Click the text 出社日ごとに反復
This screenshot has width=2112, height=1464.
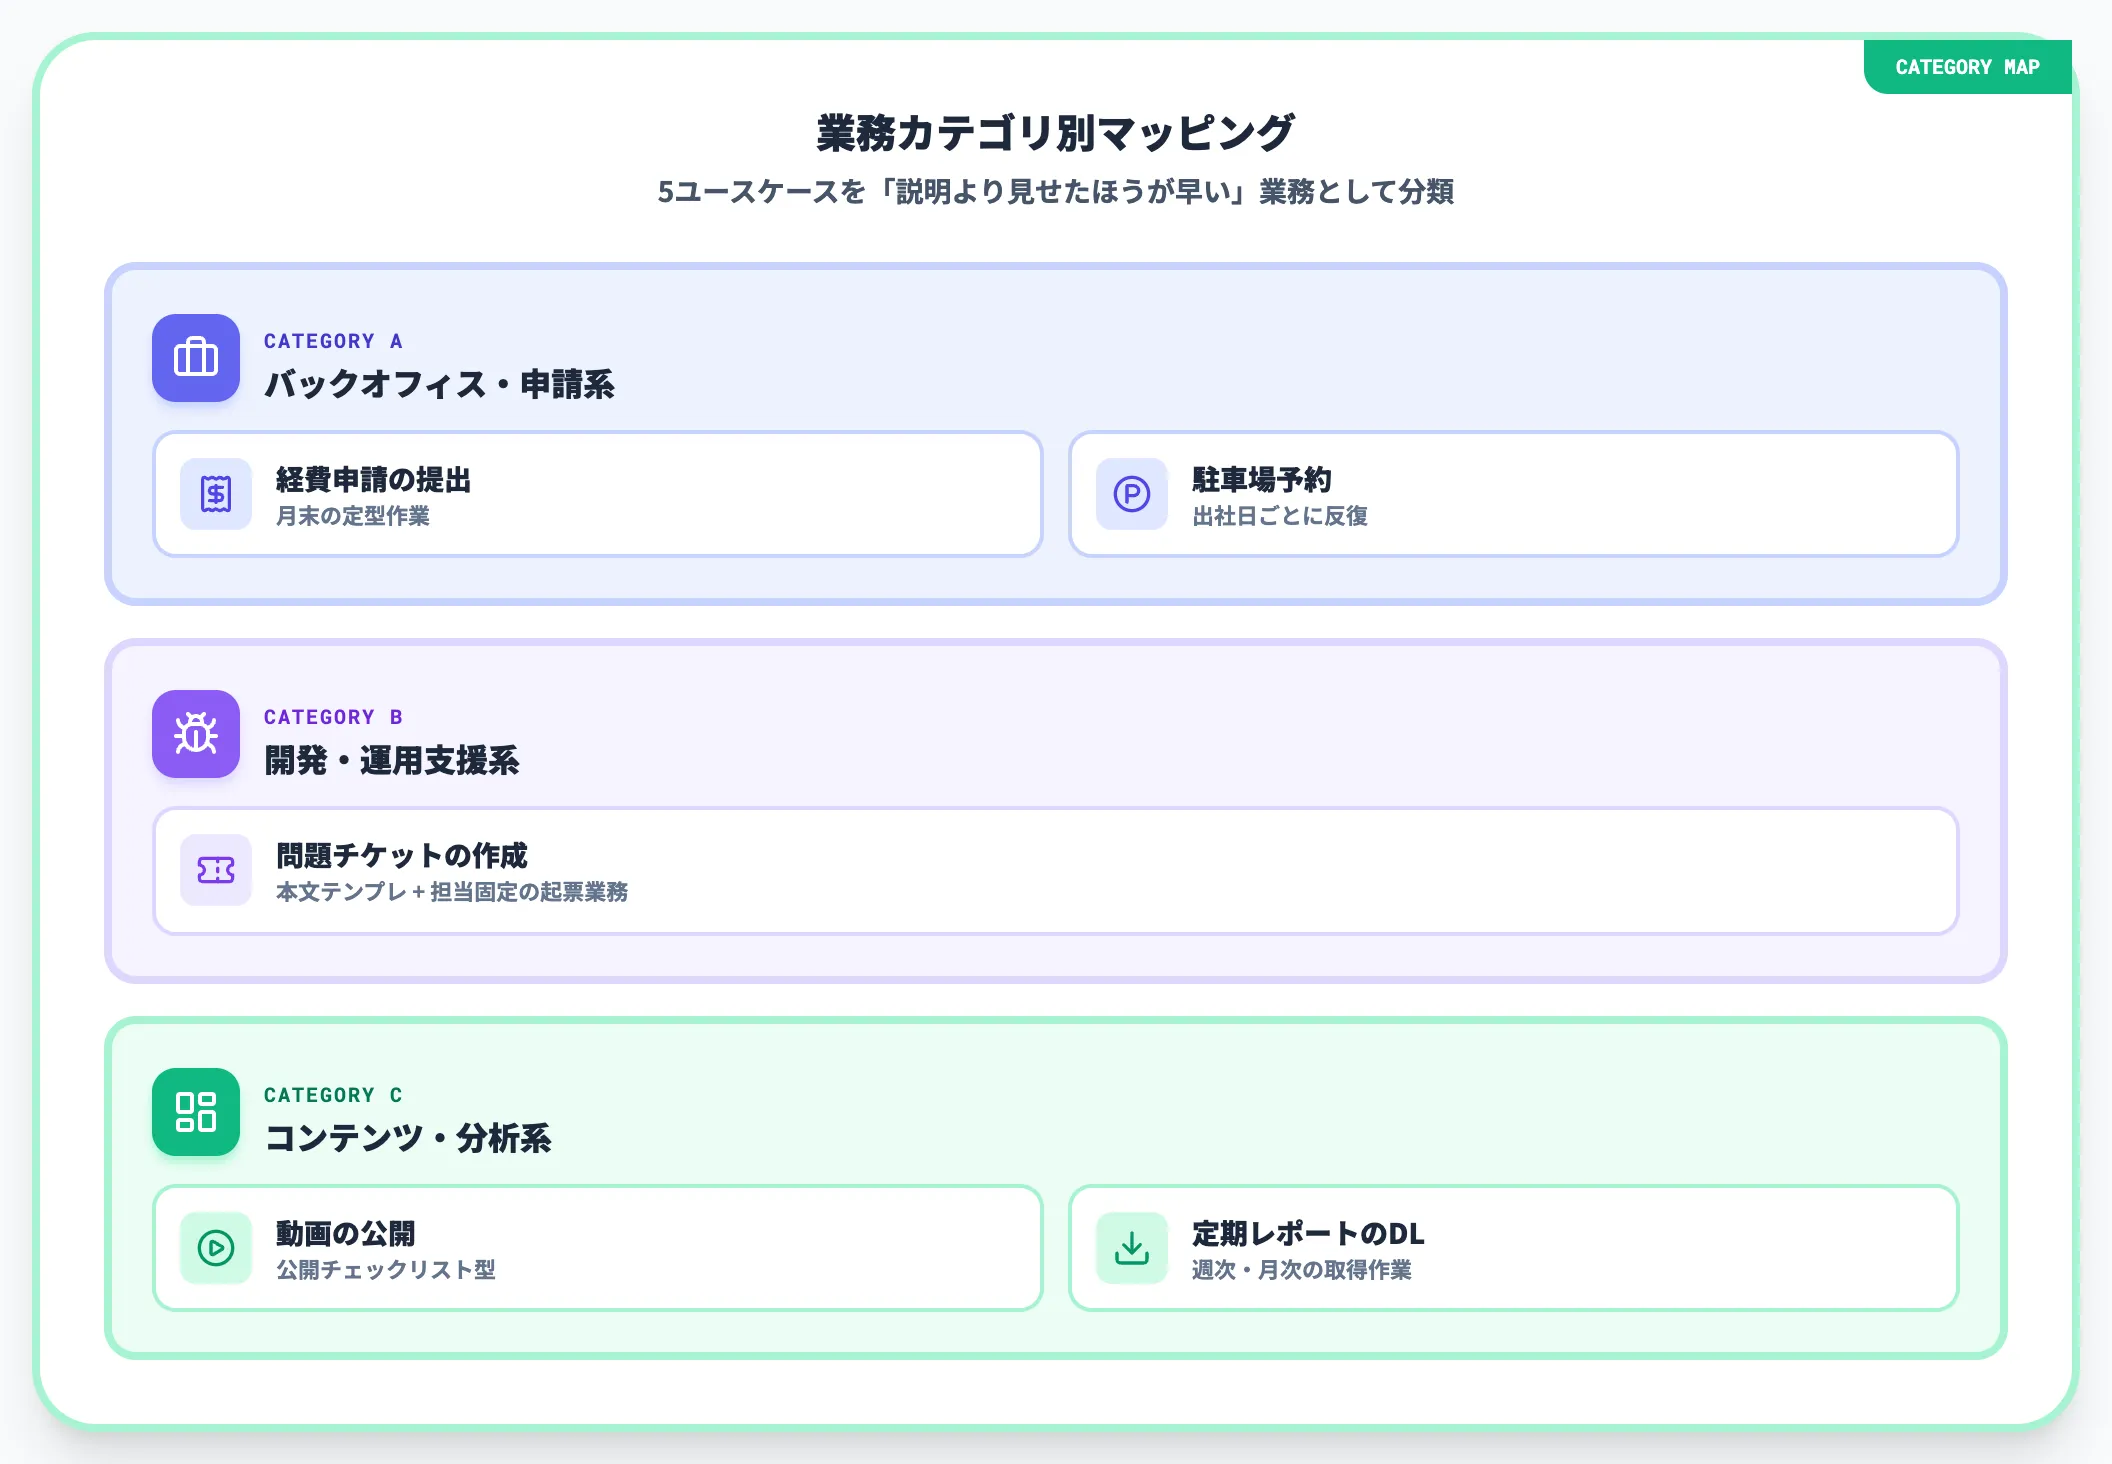(1280, 516)
